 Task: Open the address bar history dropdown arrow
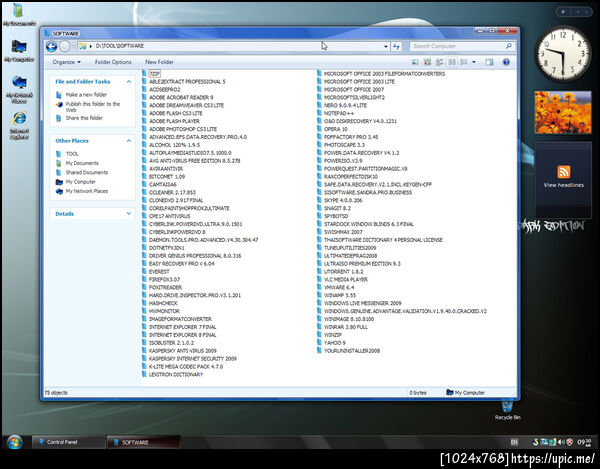pos(386,47)
